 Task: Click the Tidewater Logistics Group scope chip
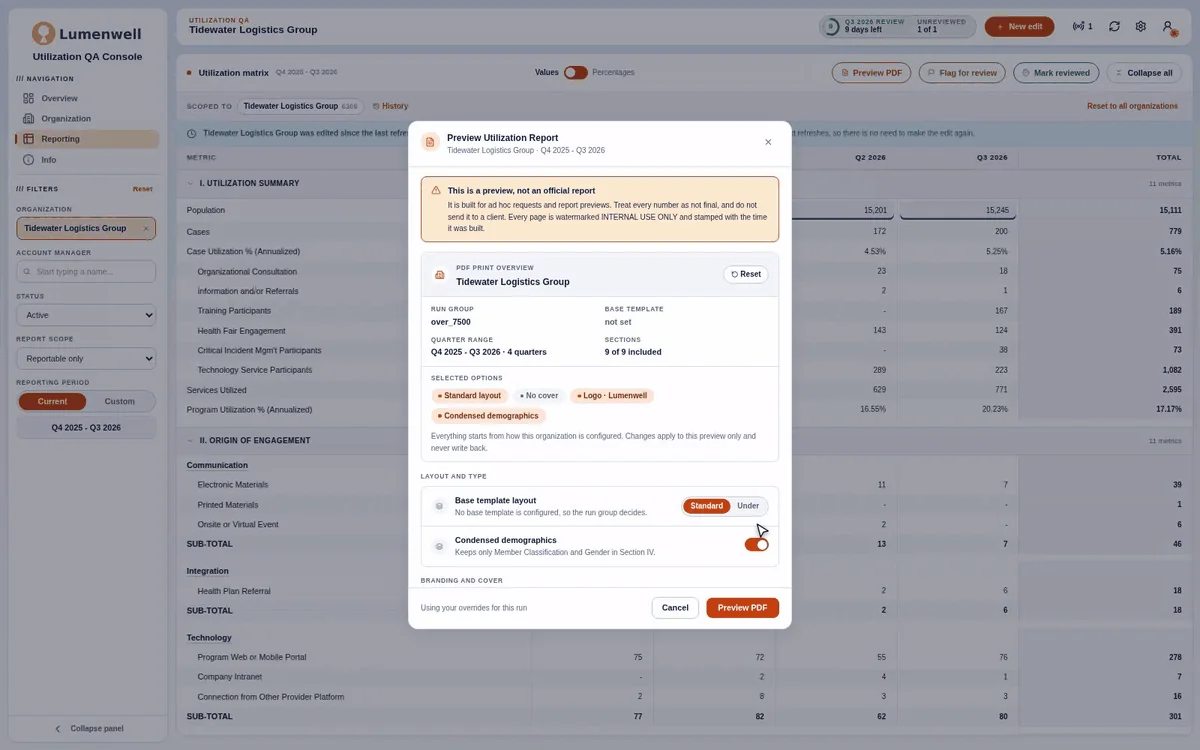tap(301, 106)
